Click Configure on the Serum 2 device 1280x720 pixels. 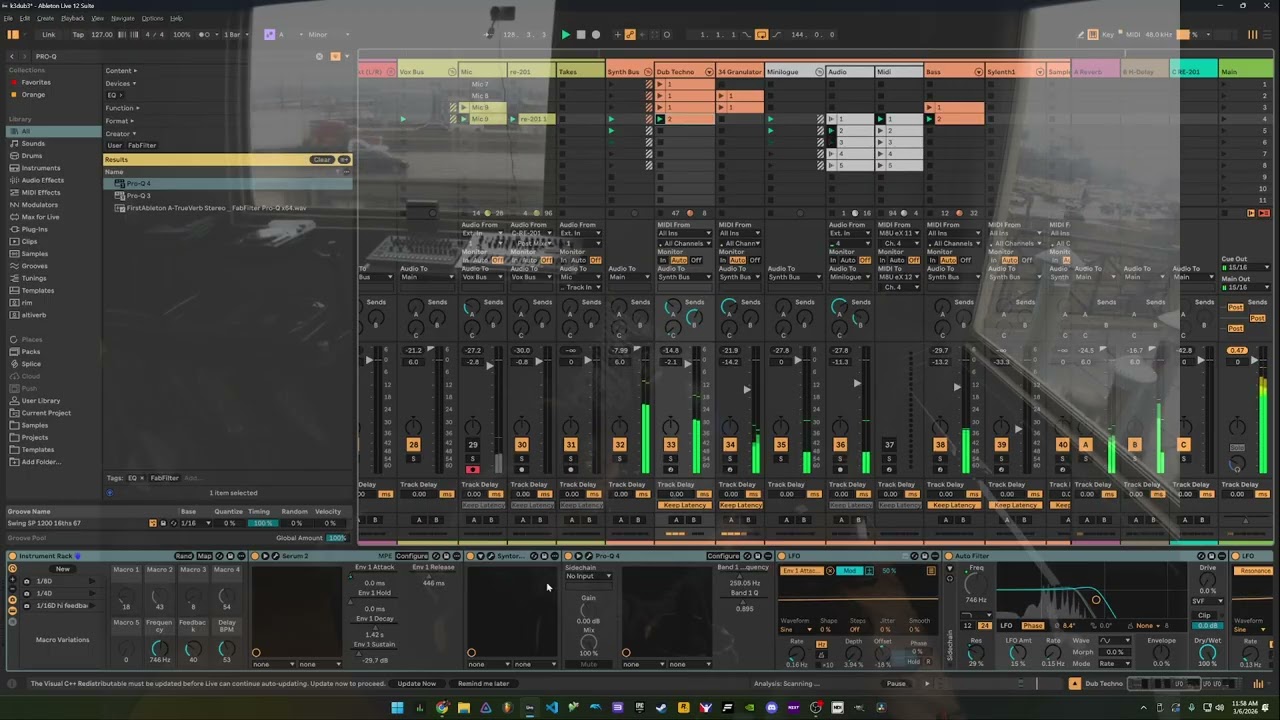point(411,556)
